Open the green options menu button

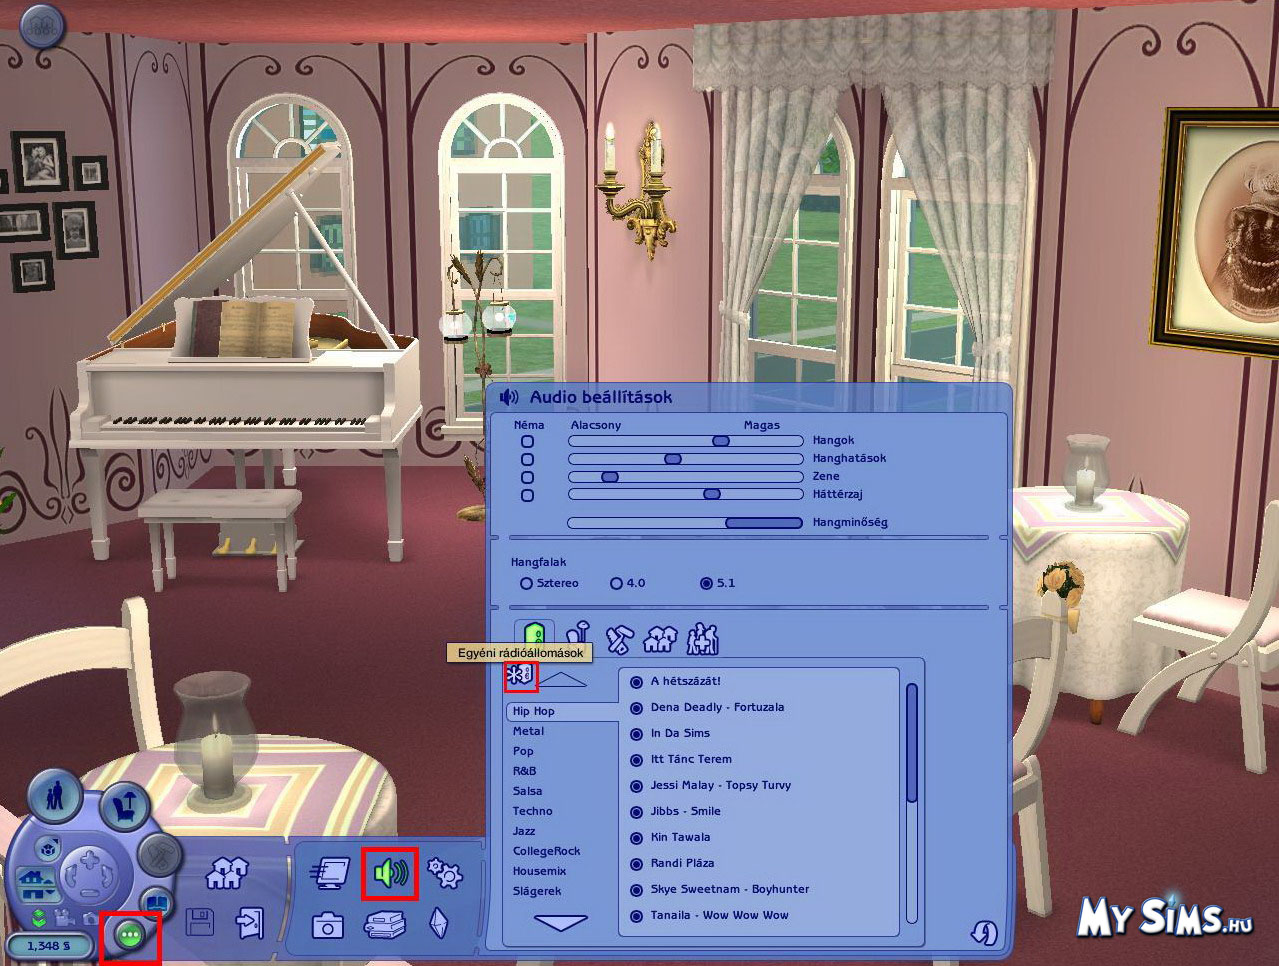(130, 935)
